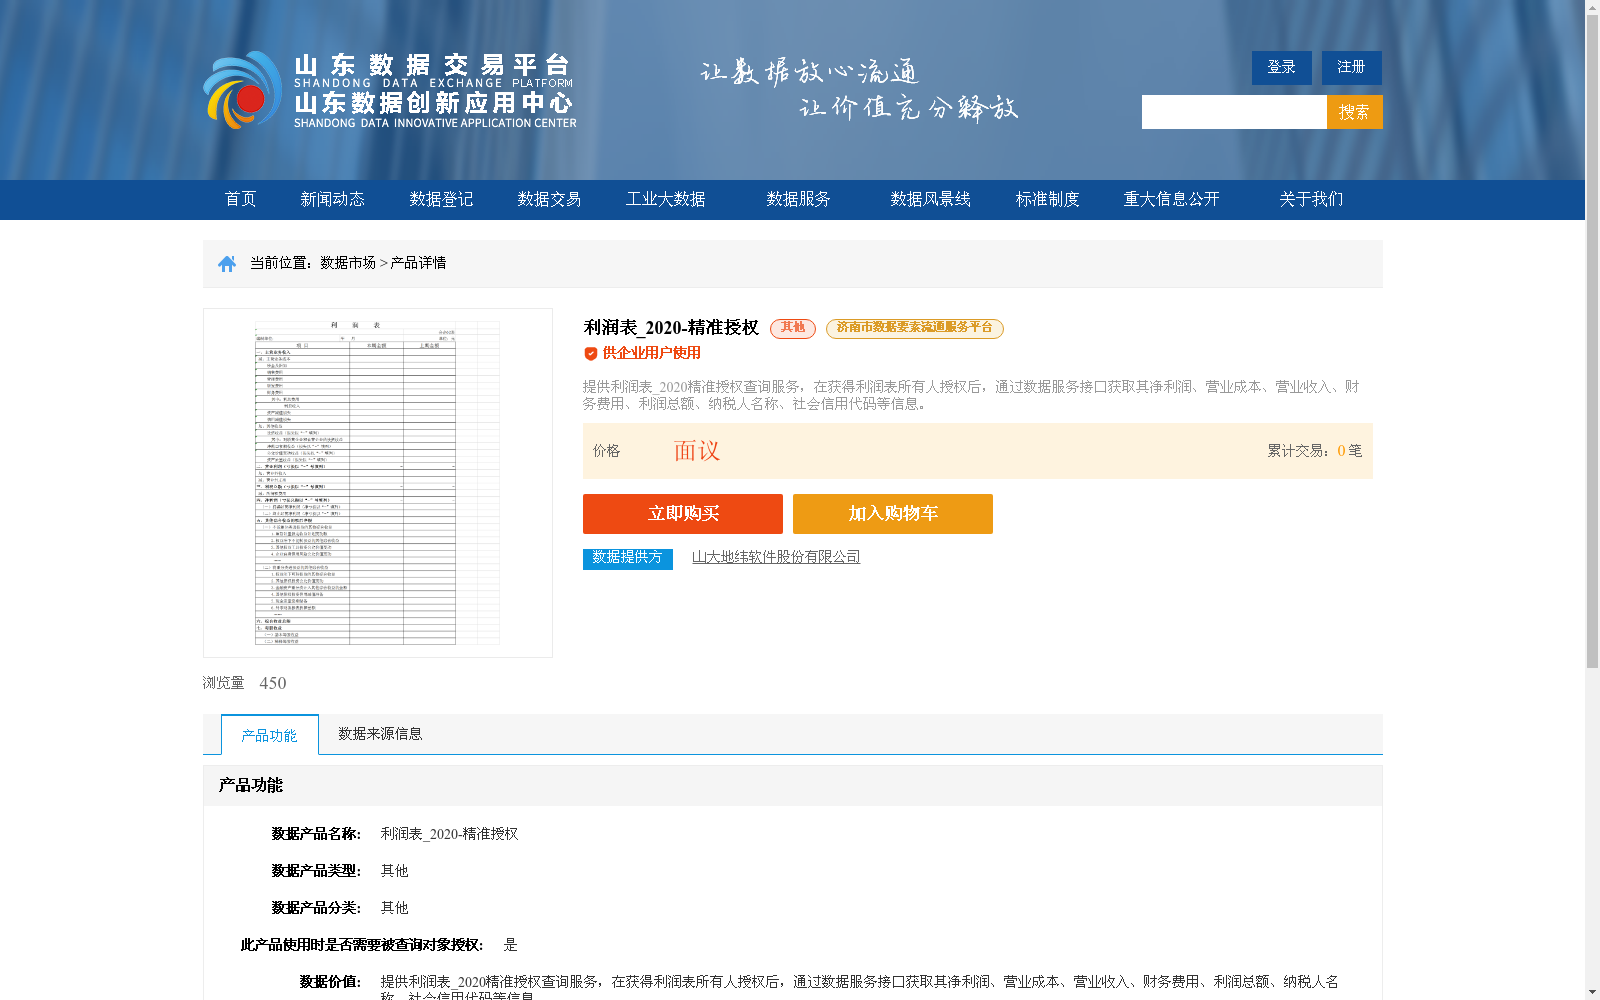
Task: Click the product title 利润表_2020-精准授权
Action: (671, 328)
